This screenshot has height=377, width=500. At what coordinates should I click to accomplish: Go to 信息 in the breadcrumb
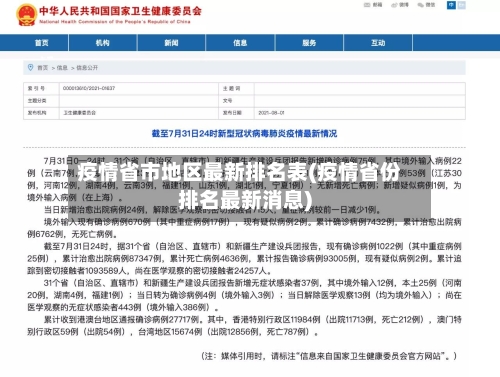pyautogui.click(x=62, y=68)
